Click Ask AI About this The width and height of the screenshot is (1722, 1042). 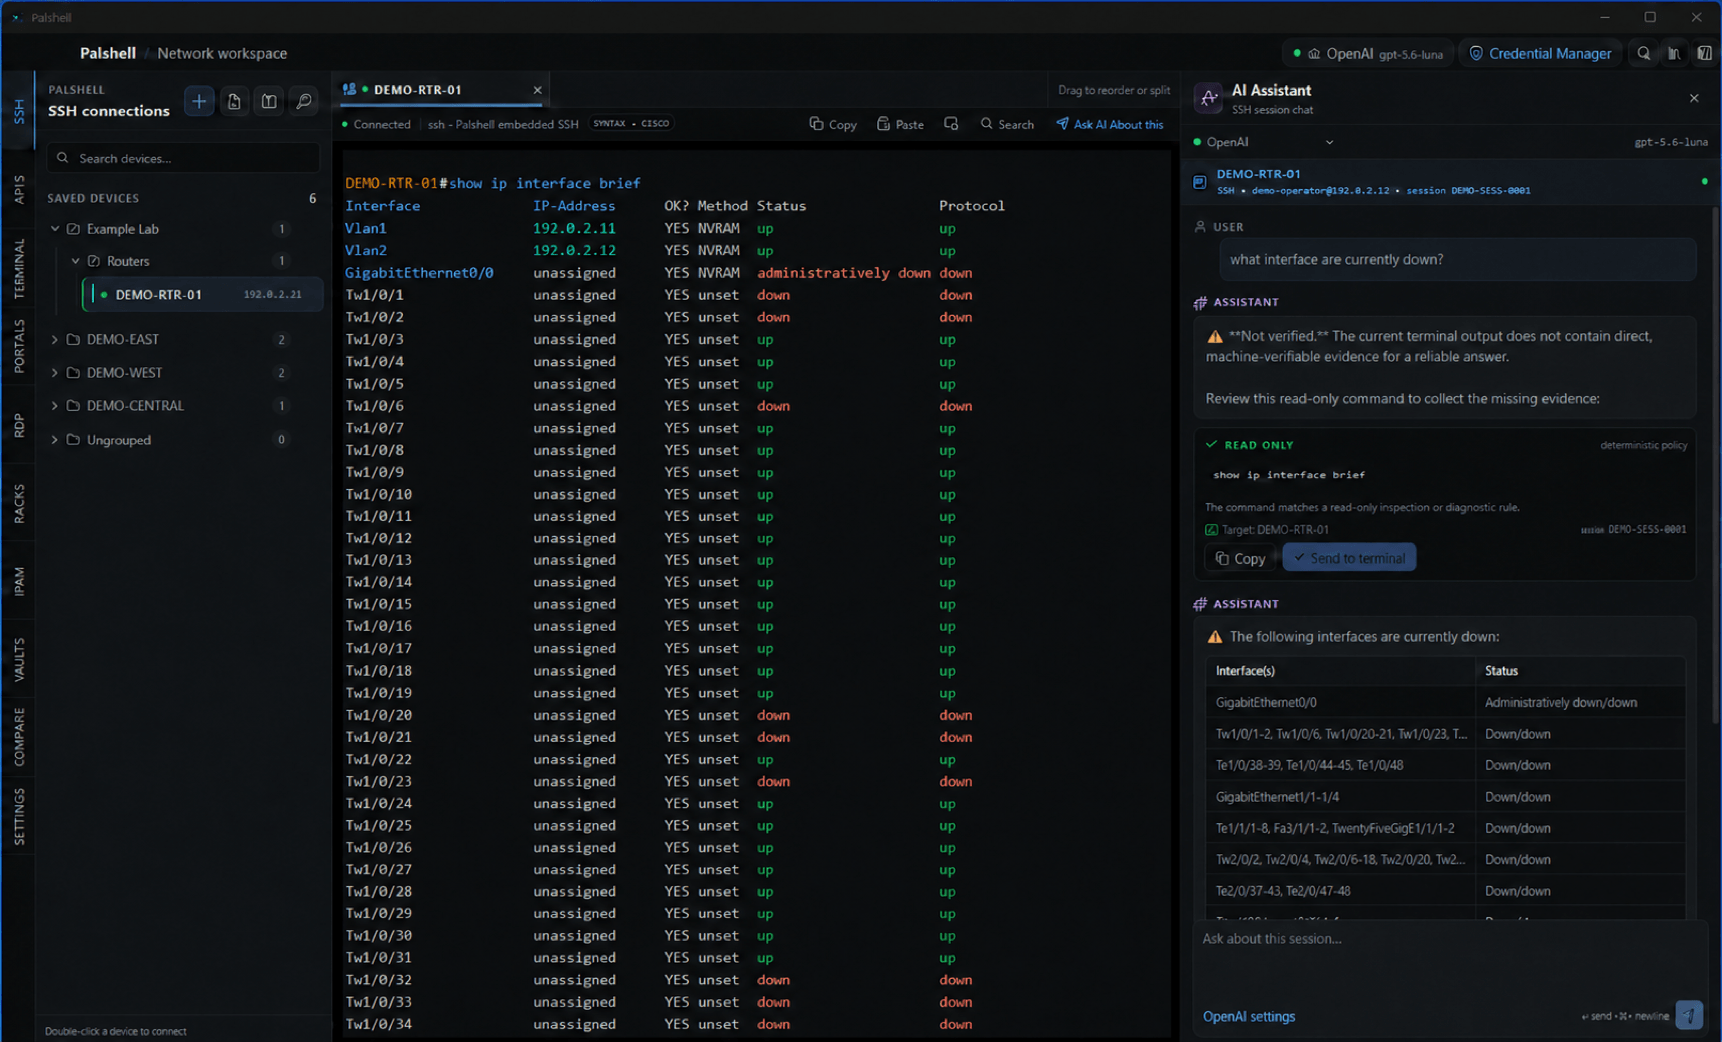(1110, 124)
